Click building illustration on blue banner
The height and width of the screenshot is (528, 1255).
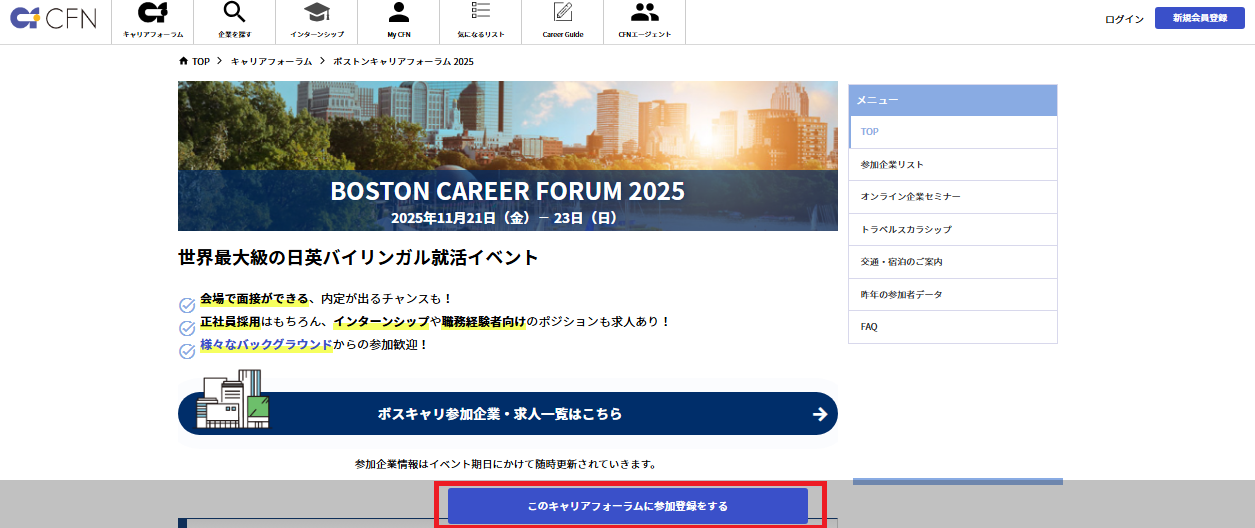(x=232, y=400)
